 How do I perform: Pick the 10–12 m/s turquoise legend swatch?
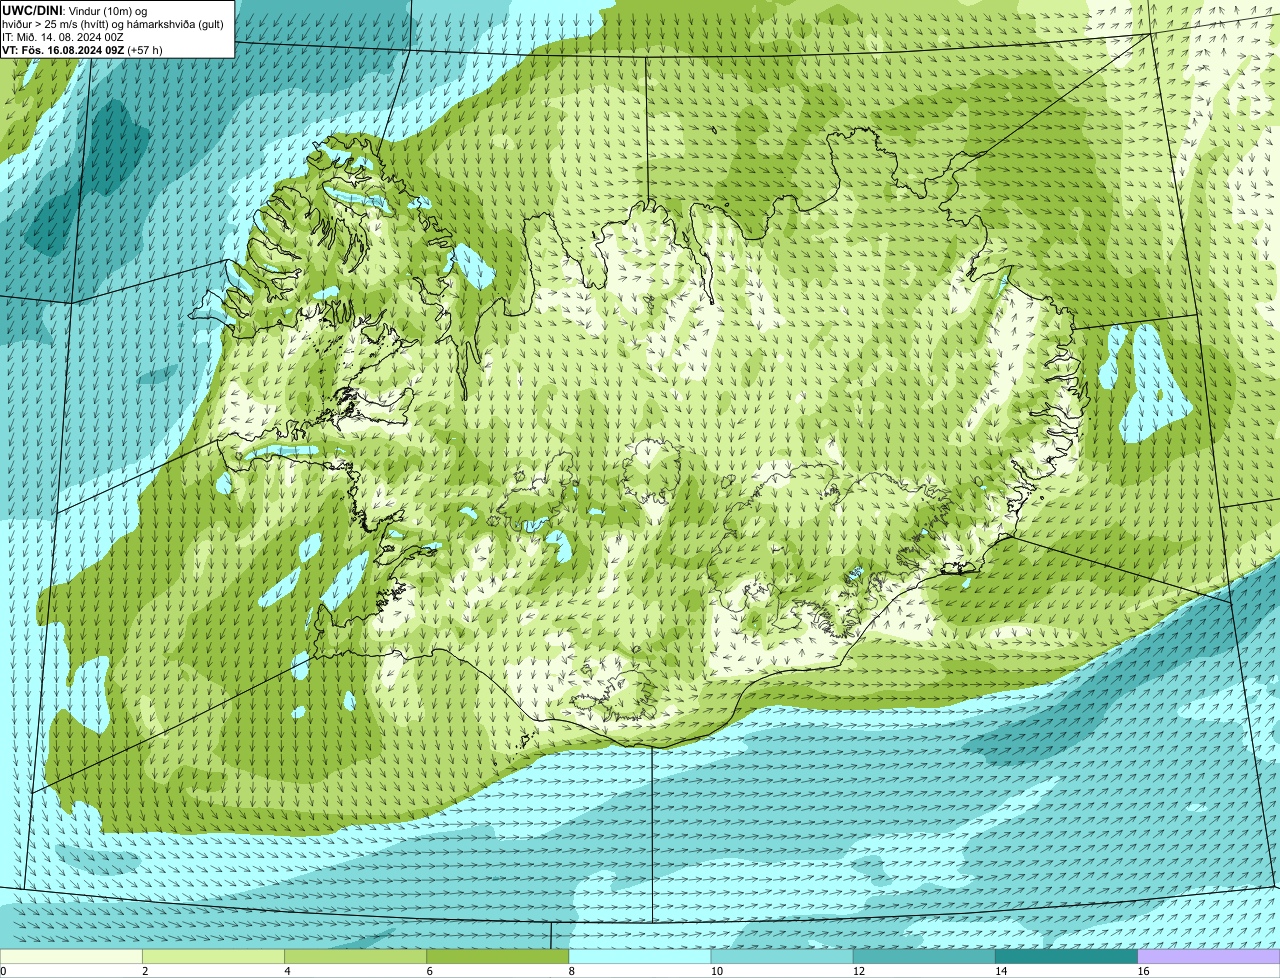(782, 957)
